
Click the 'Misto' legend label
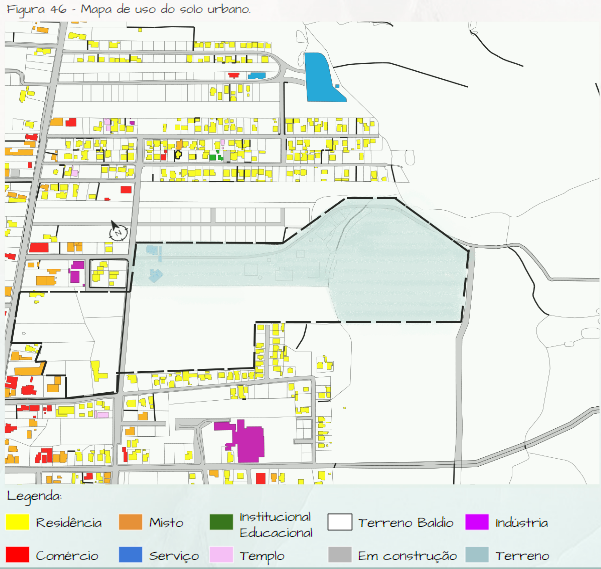click(x=166, y=523)
